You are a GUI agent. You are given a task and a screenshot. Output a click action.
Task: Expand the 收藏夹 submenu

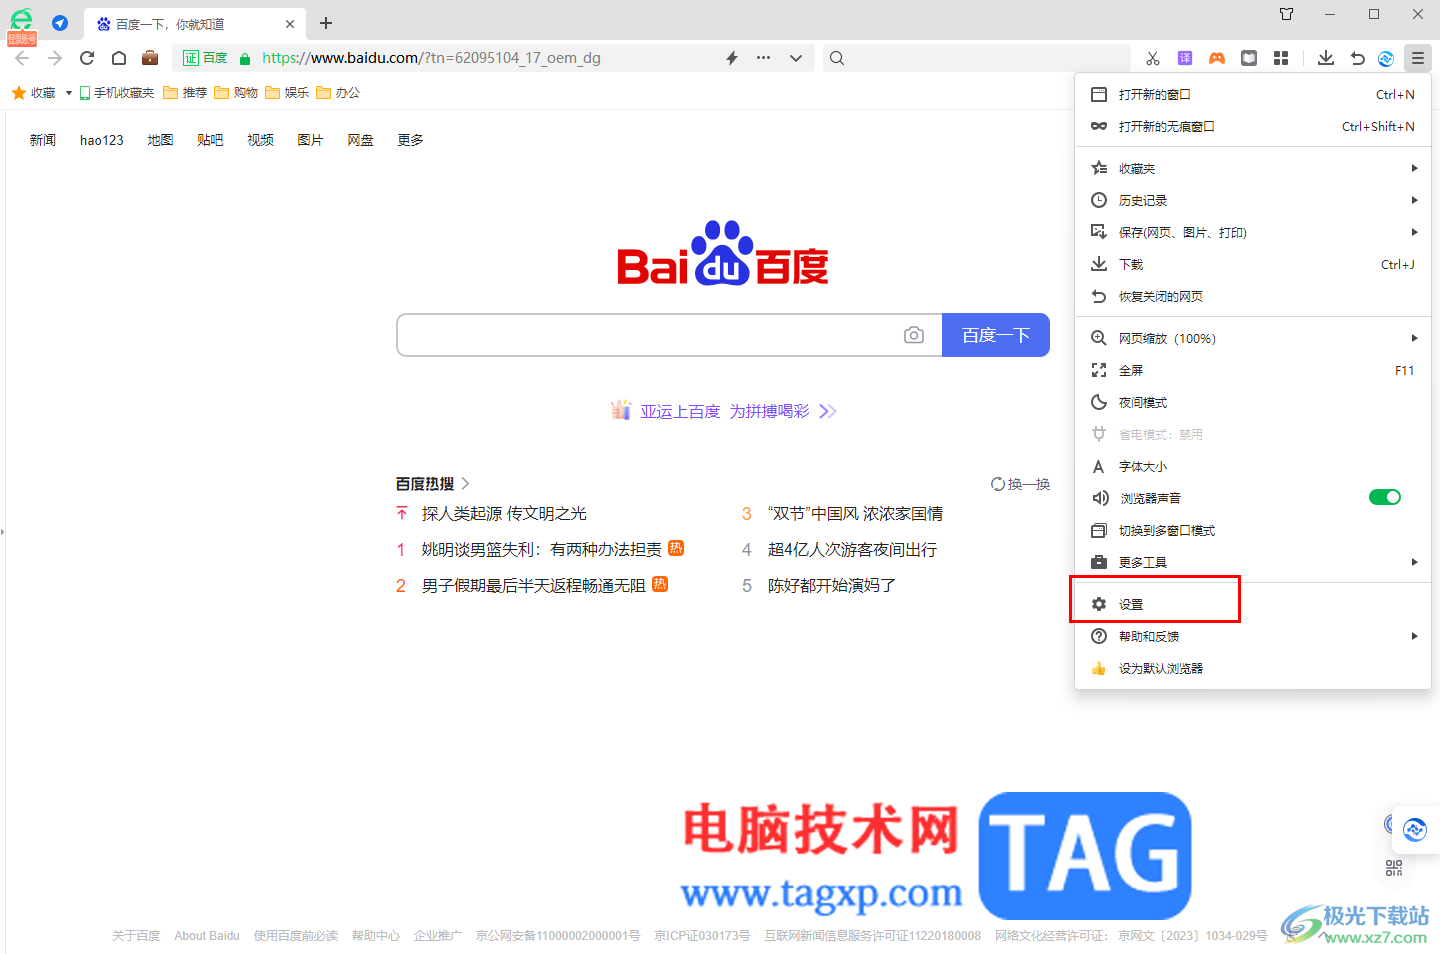pyautogui.click(x=1253, y=168)
